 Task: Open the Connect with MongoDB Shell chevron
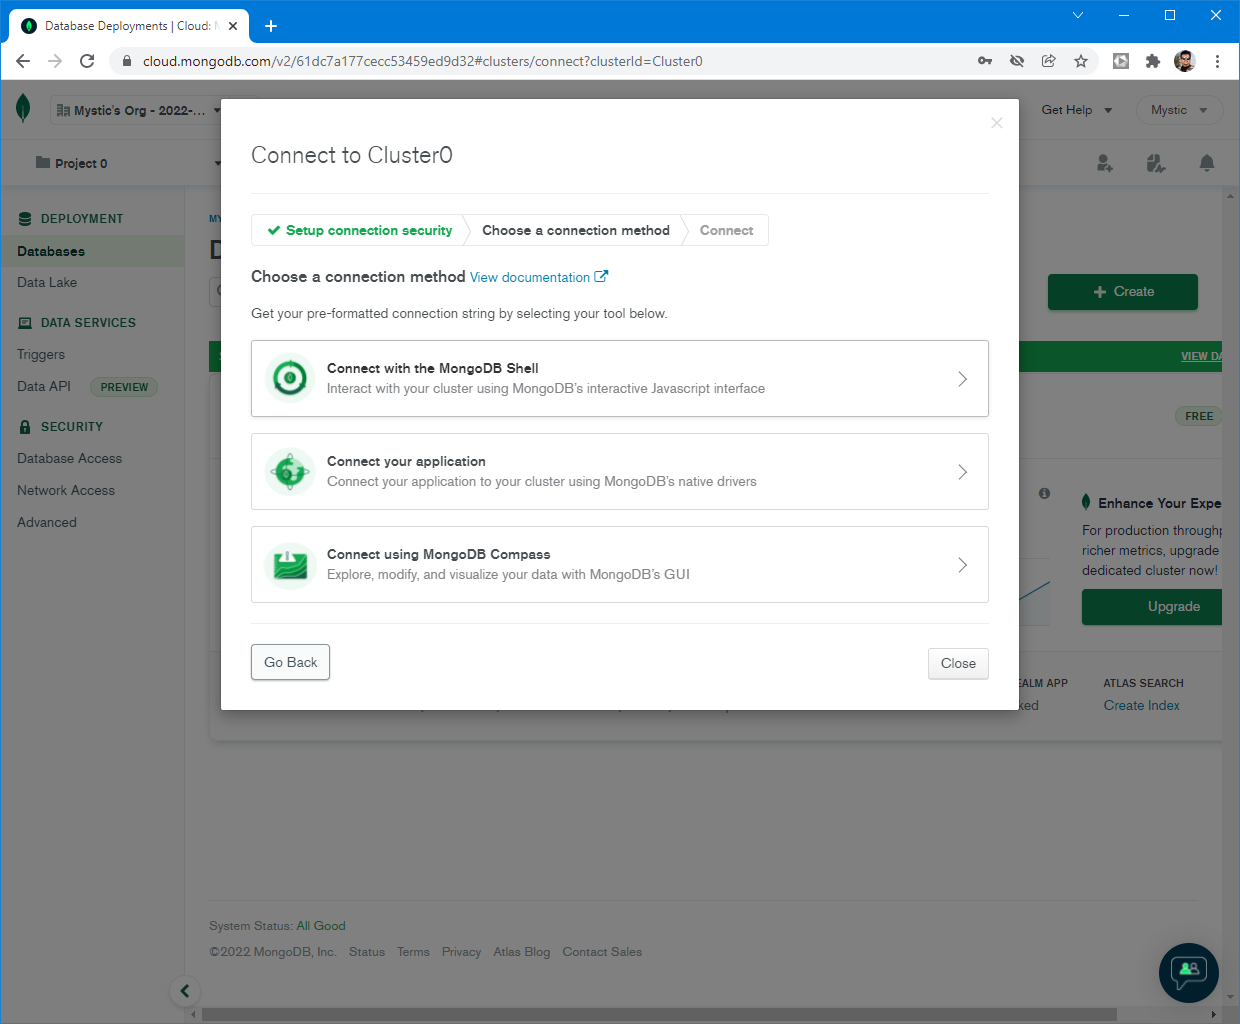click(x=962, y=379)
